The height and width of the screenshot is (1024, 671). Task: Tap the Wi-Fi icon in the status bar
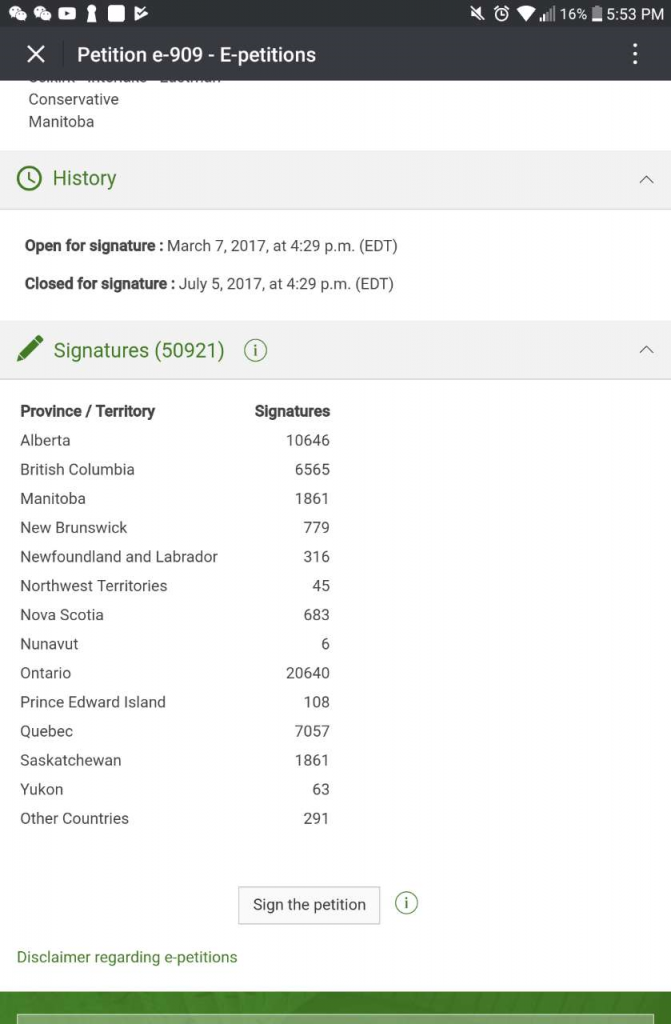point(526,14)
